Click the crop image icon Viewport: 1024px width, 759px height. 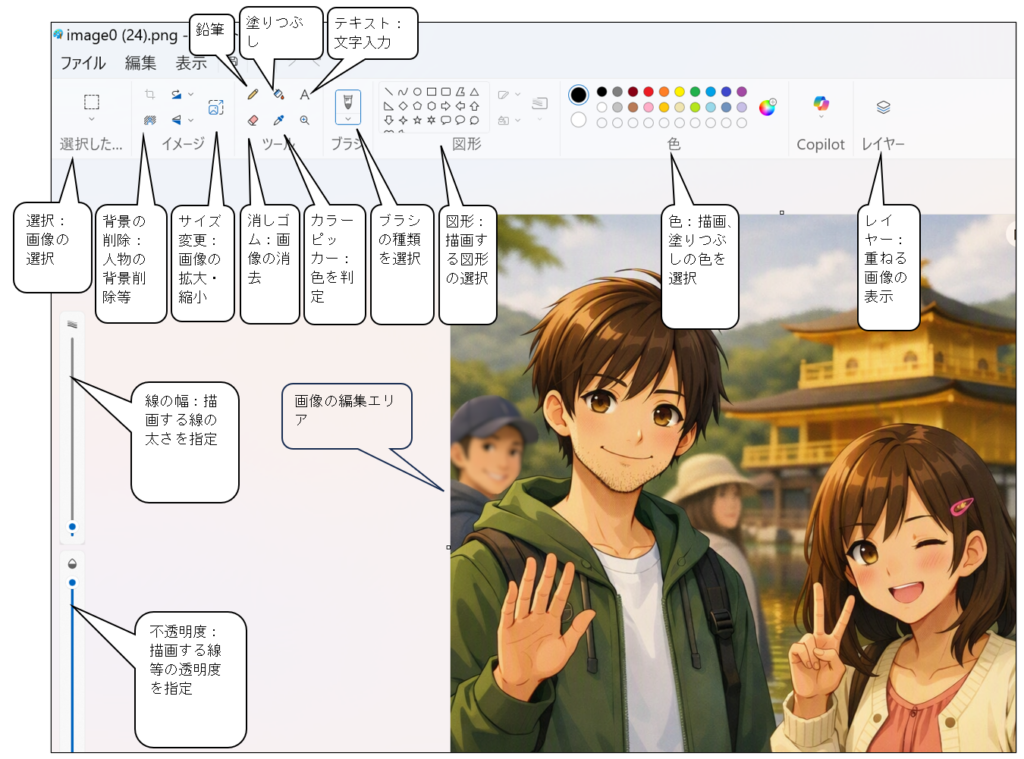150,95
